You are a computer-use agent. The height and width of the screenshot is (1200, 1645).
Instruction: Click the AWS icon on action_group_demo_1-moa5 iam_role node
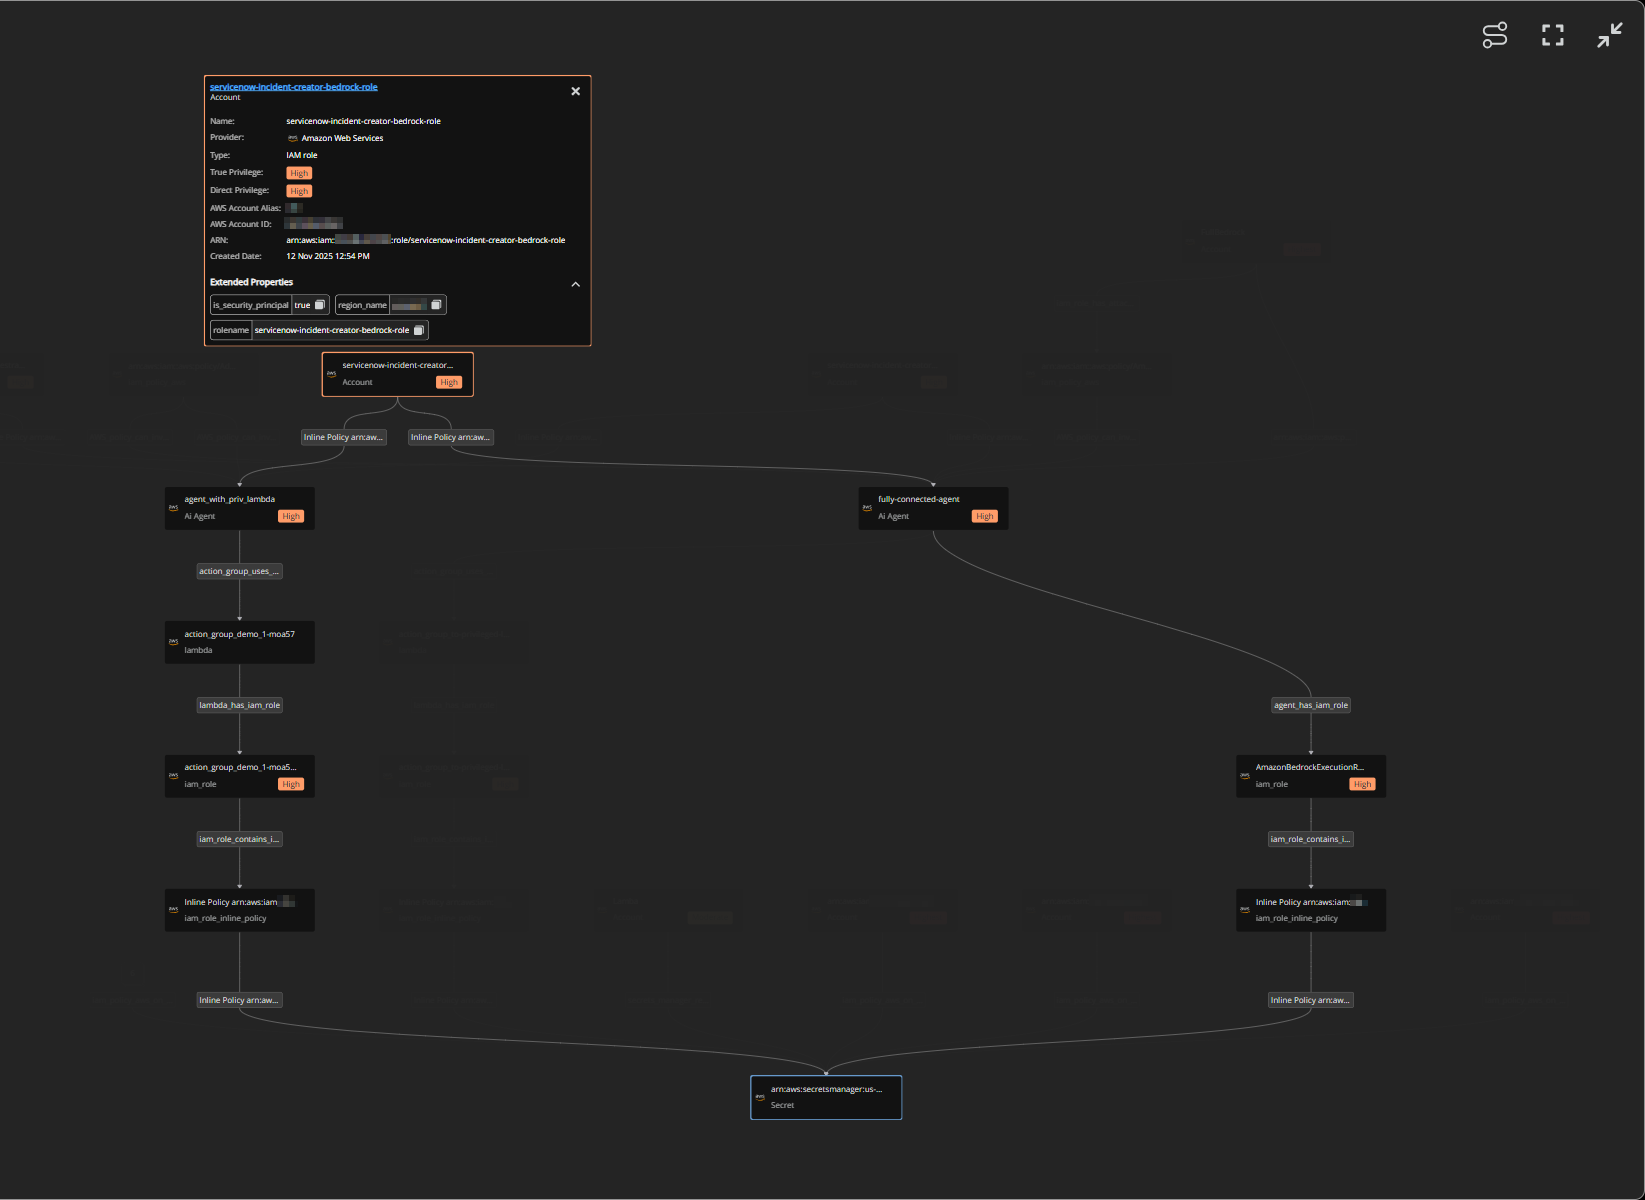(174, 776)
